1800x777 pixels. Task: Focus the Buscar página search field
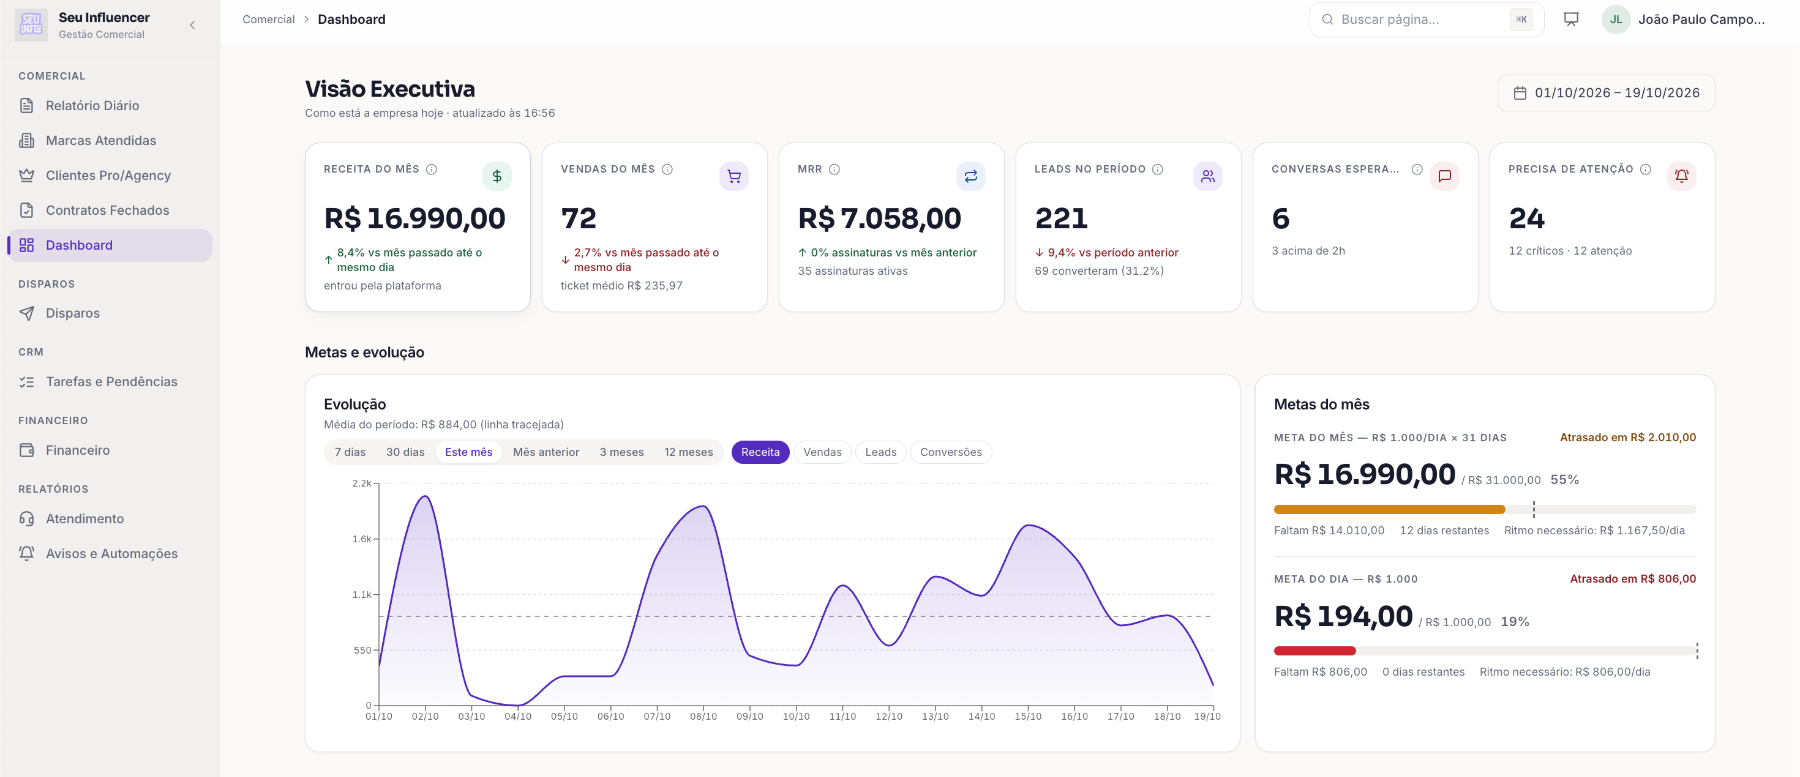point(1427,19)
